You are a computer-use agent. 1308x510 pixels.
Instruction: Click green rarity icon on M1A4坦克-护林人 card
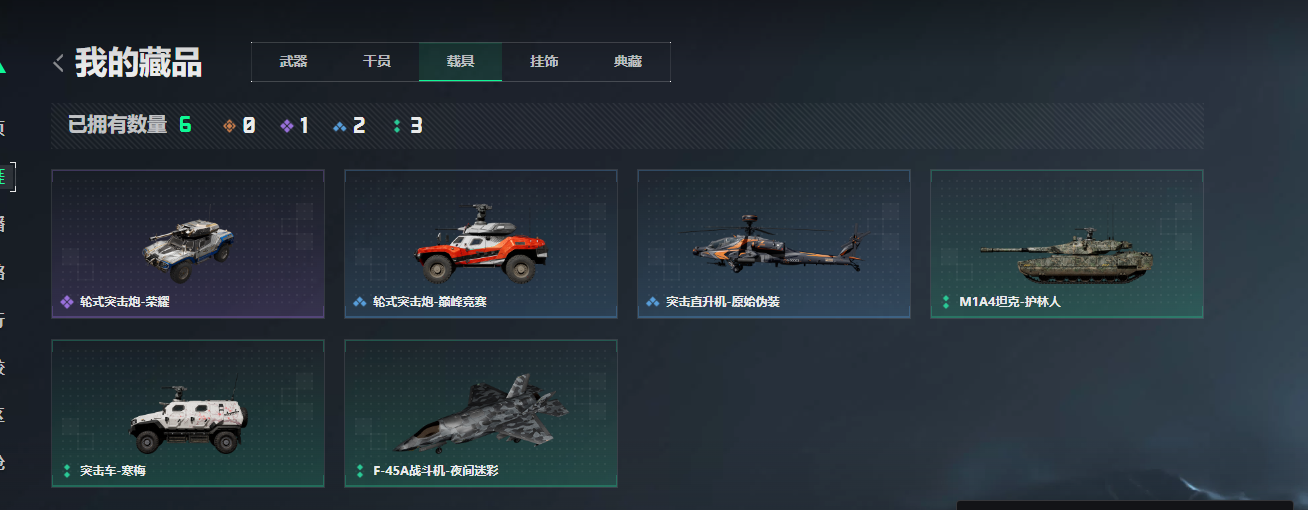click(x=946, y=301)
